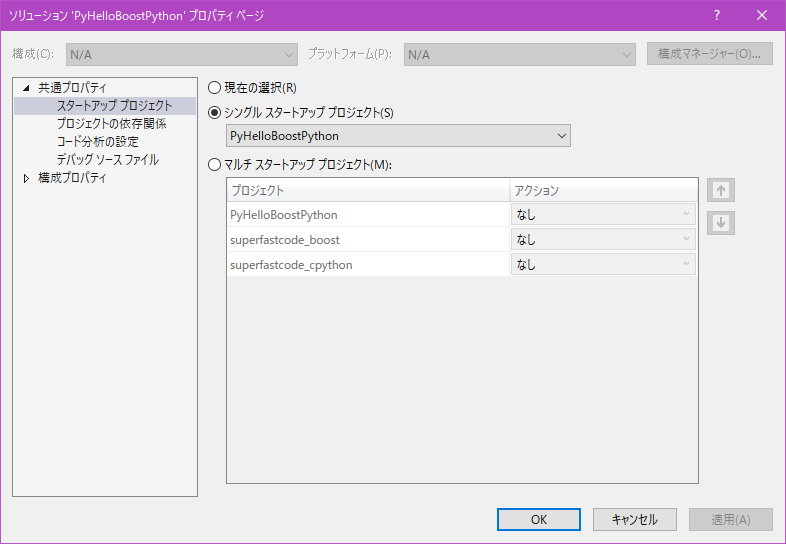Select デバッグ ソース ファイル tree item

[107, 160]
